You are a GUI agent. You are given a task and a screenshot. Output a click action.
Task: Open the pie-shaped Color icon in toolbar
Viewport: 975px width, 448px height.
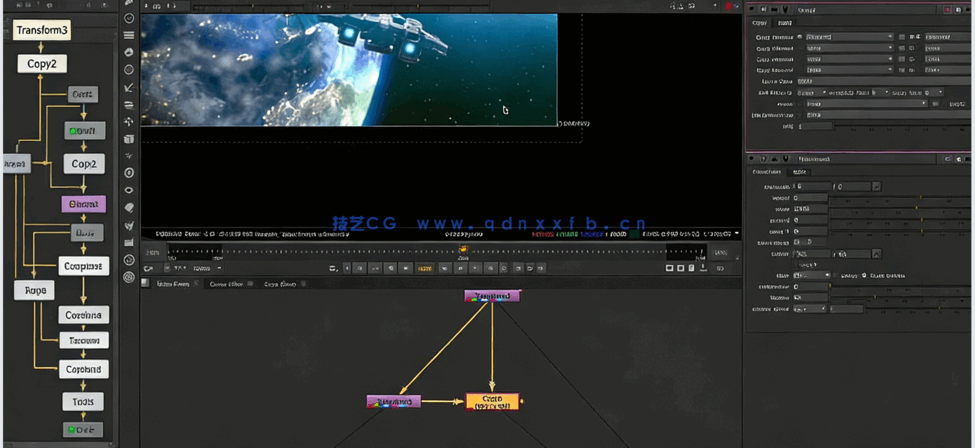(x=130, y=52)
